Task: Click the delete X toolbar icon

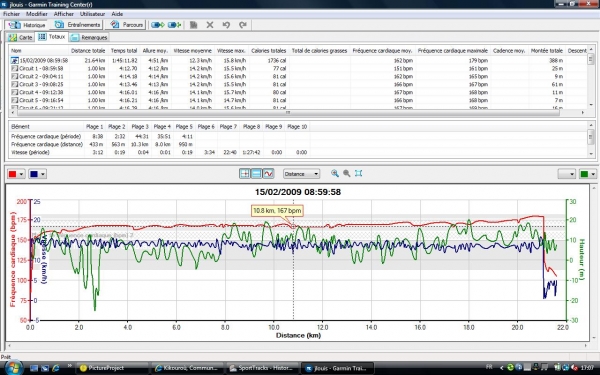Action: [210, 25]
